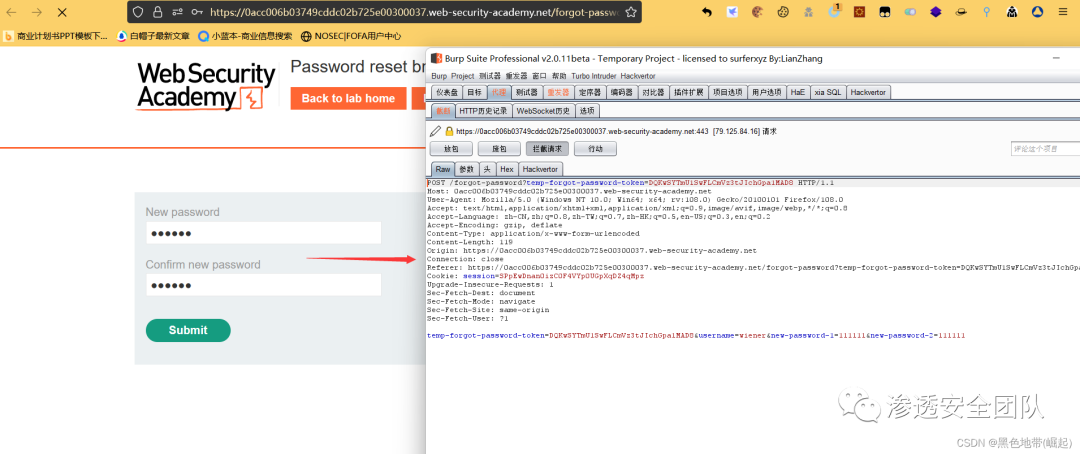The image size is (1080, 454).
Task: Open the Hackvertor menu in menu bar
Action: click(x=638, y=76)
